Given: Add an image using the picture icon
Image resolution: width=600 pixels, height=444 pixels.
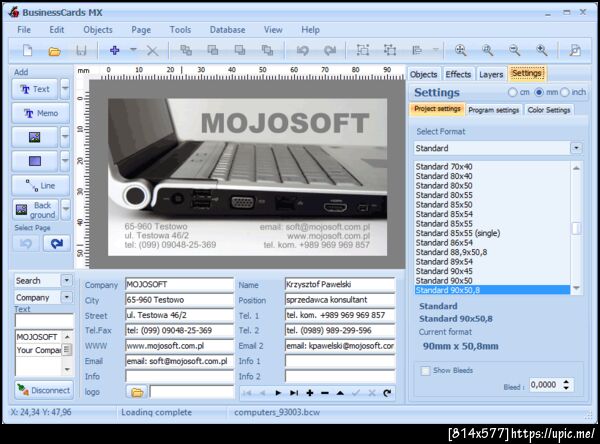Looking at the screenshot, I should [x=35, y=137].
